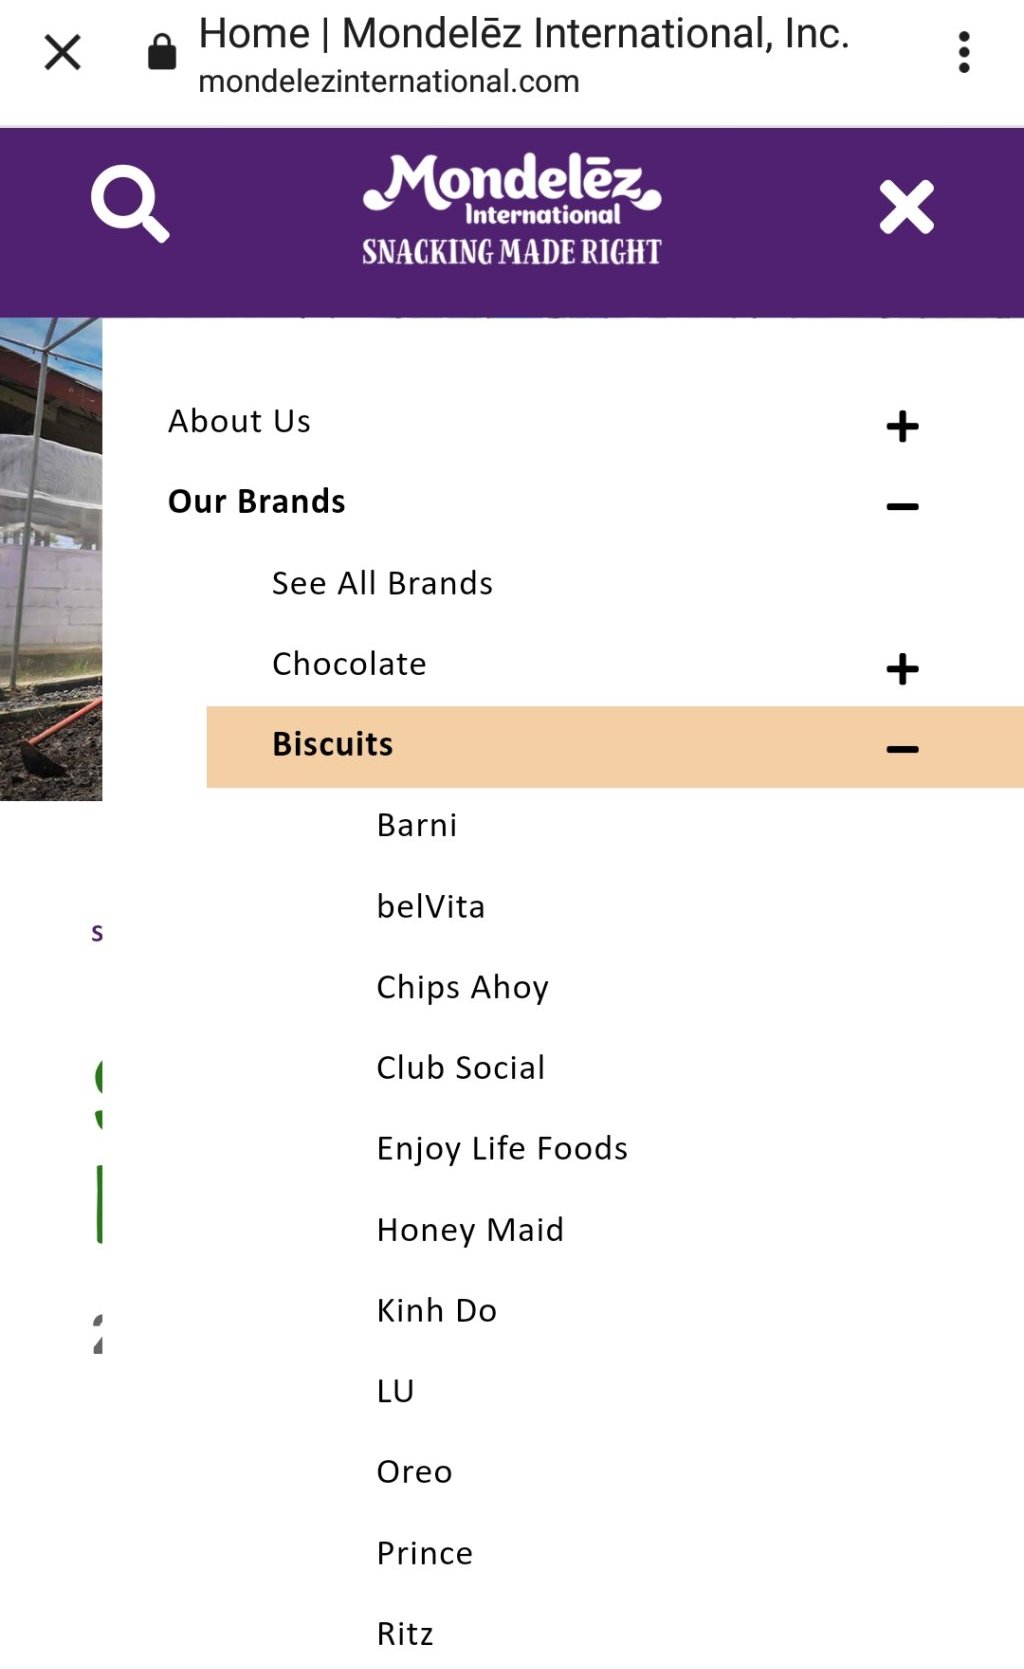Close the browser tab using X icon
Screen dimensions: 1024x1669
pos(62,52)
